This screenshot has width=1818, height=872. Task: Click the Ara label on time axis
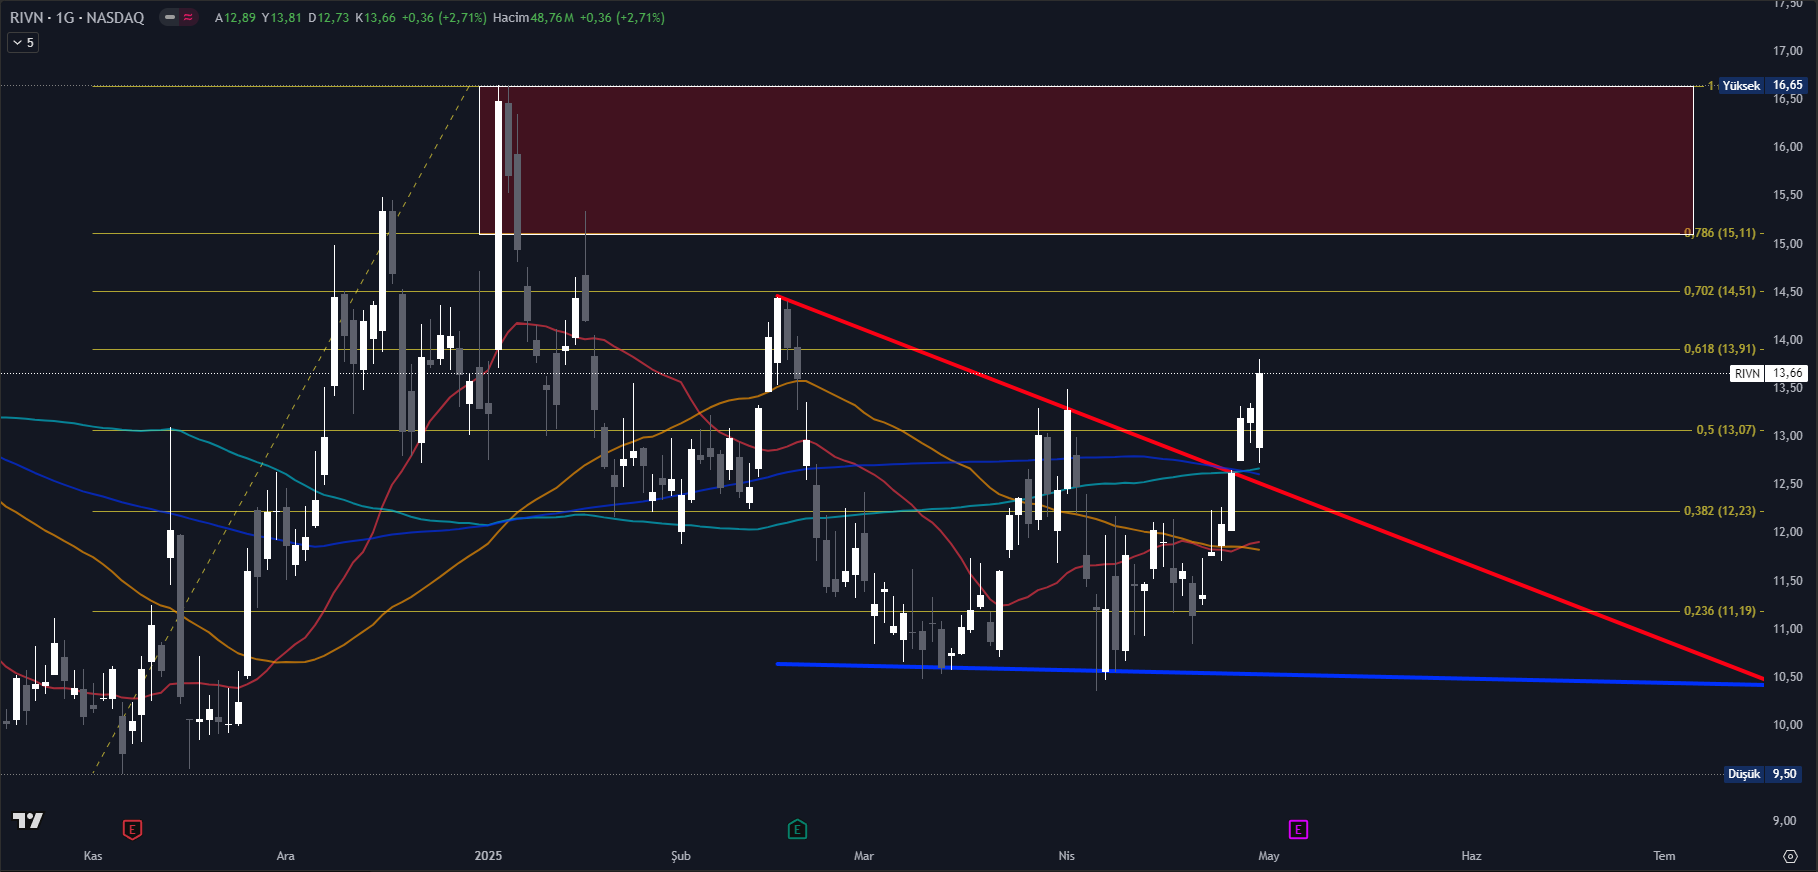coord(285,856)
